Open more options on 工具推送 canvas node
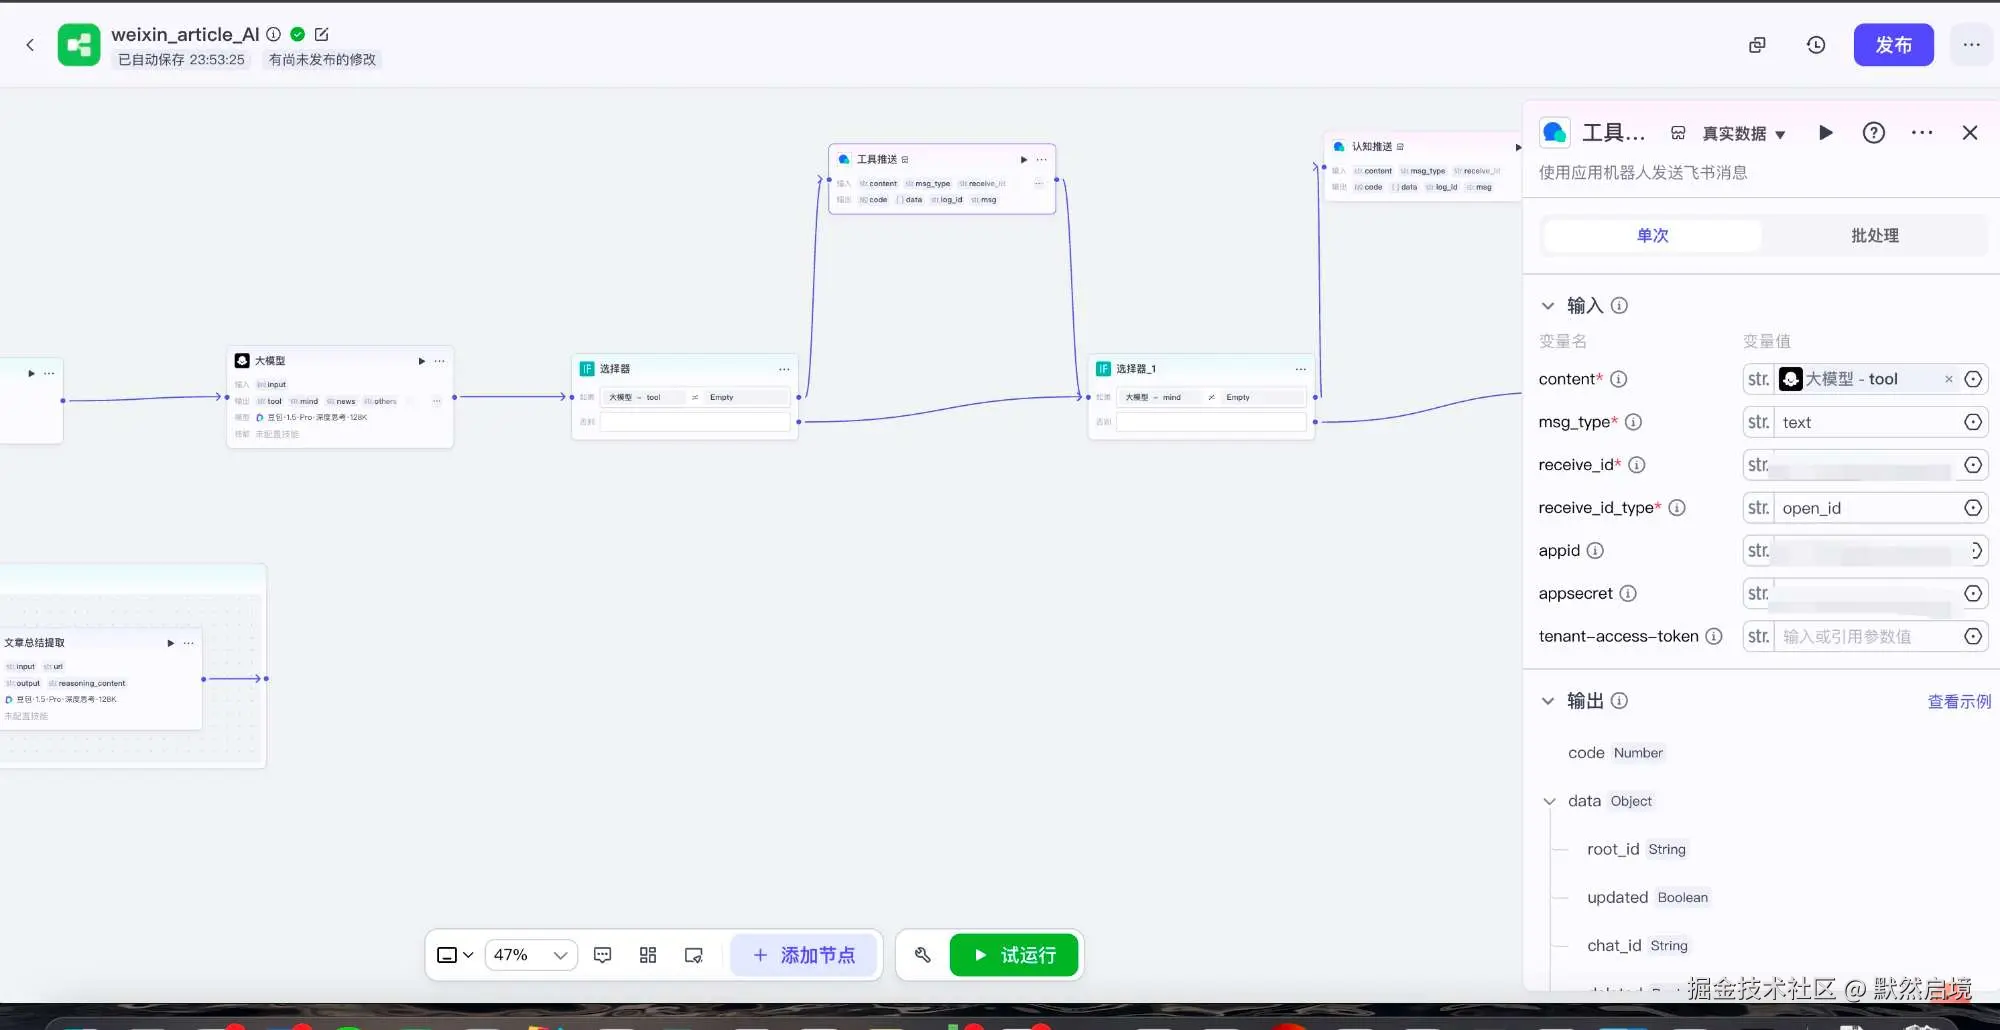The width and height of the screenshot is (2000, 1030). pos(1041,160)
